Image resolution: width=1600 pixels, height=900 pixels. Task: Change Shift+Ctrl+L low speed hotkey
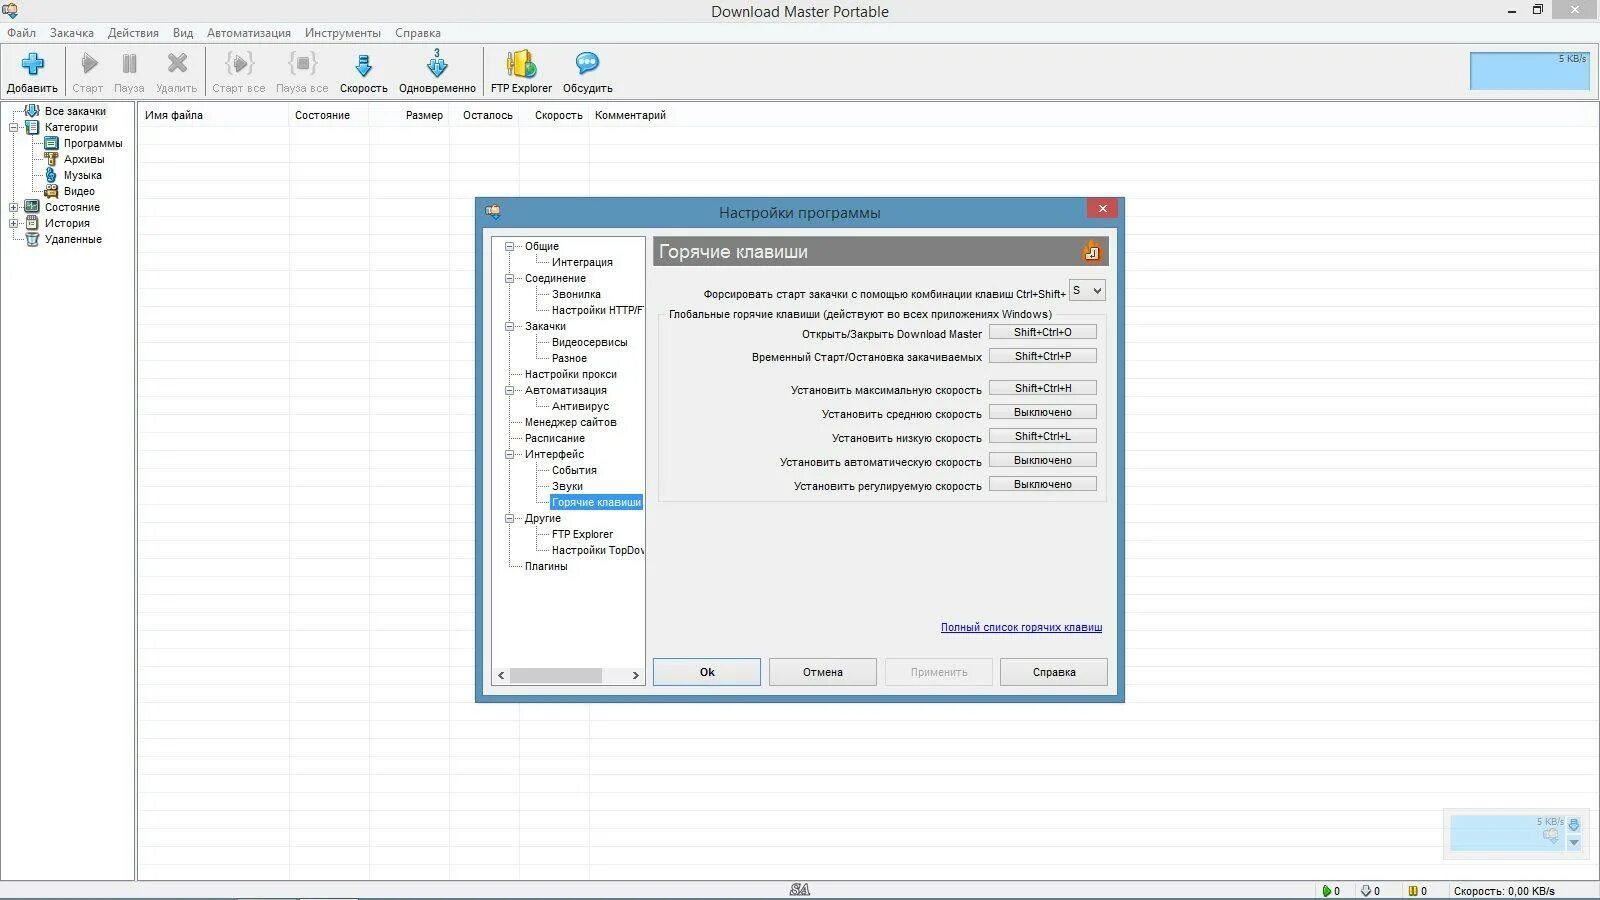[1043, 436]
